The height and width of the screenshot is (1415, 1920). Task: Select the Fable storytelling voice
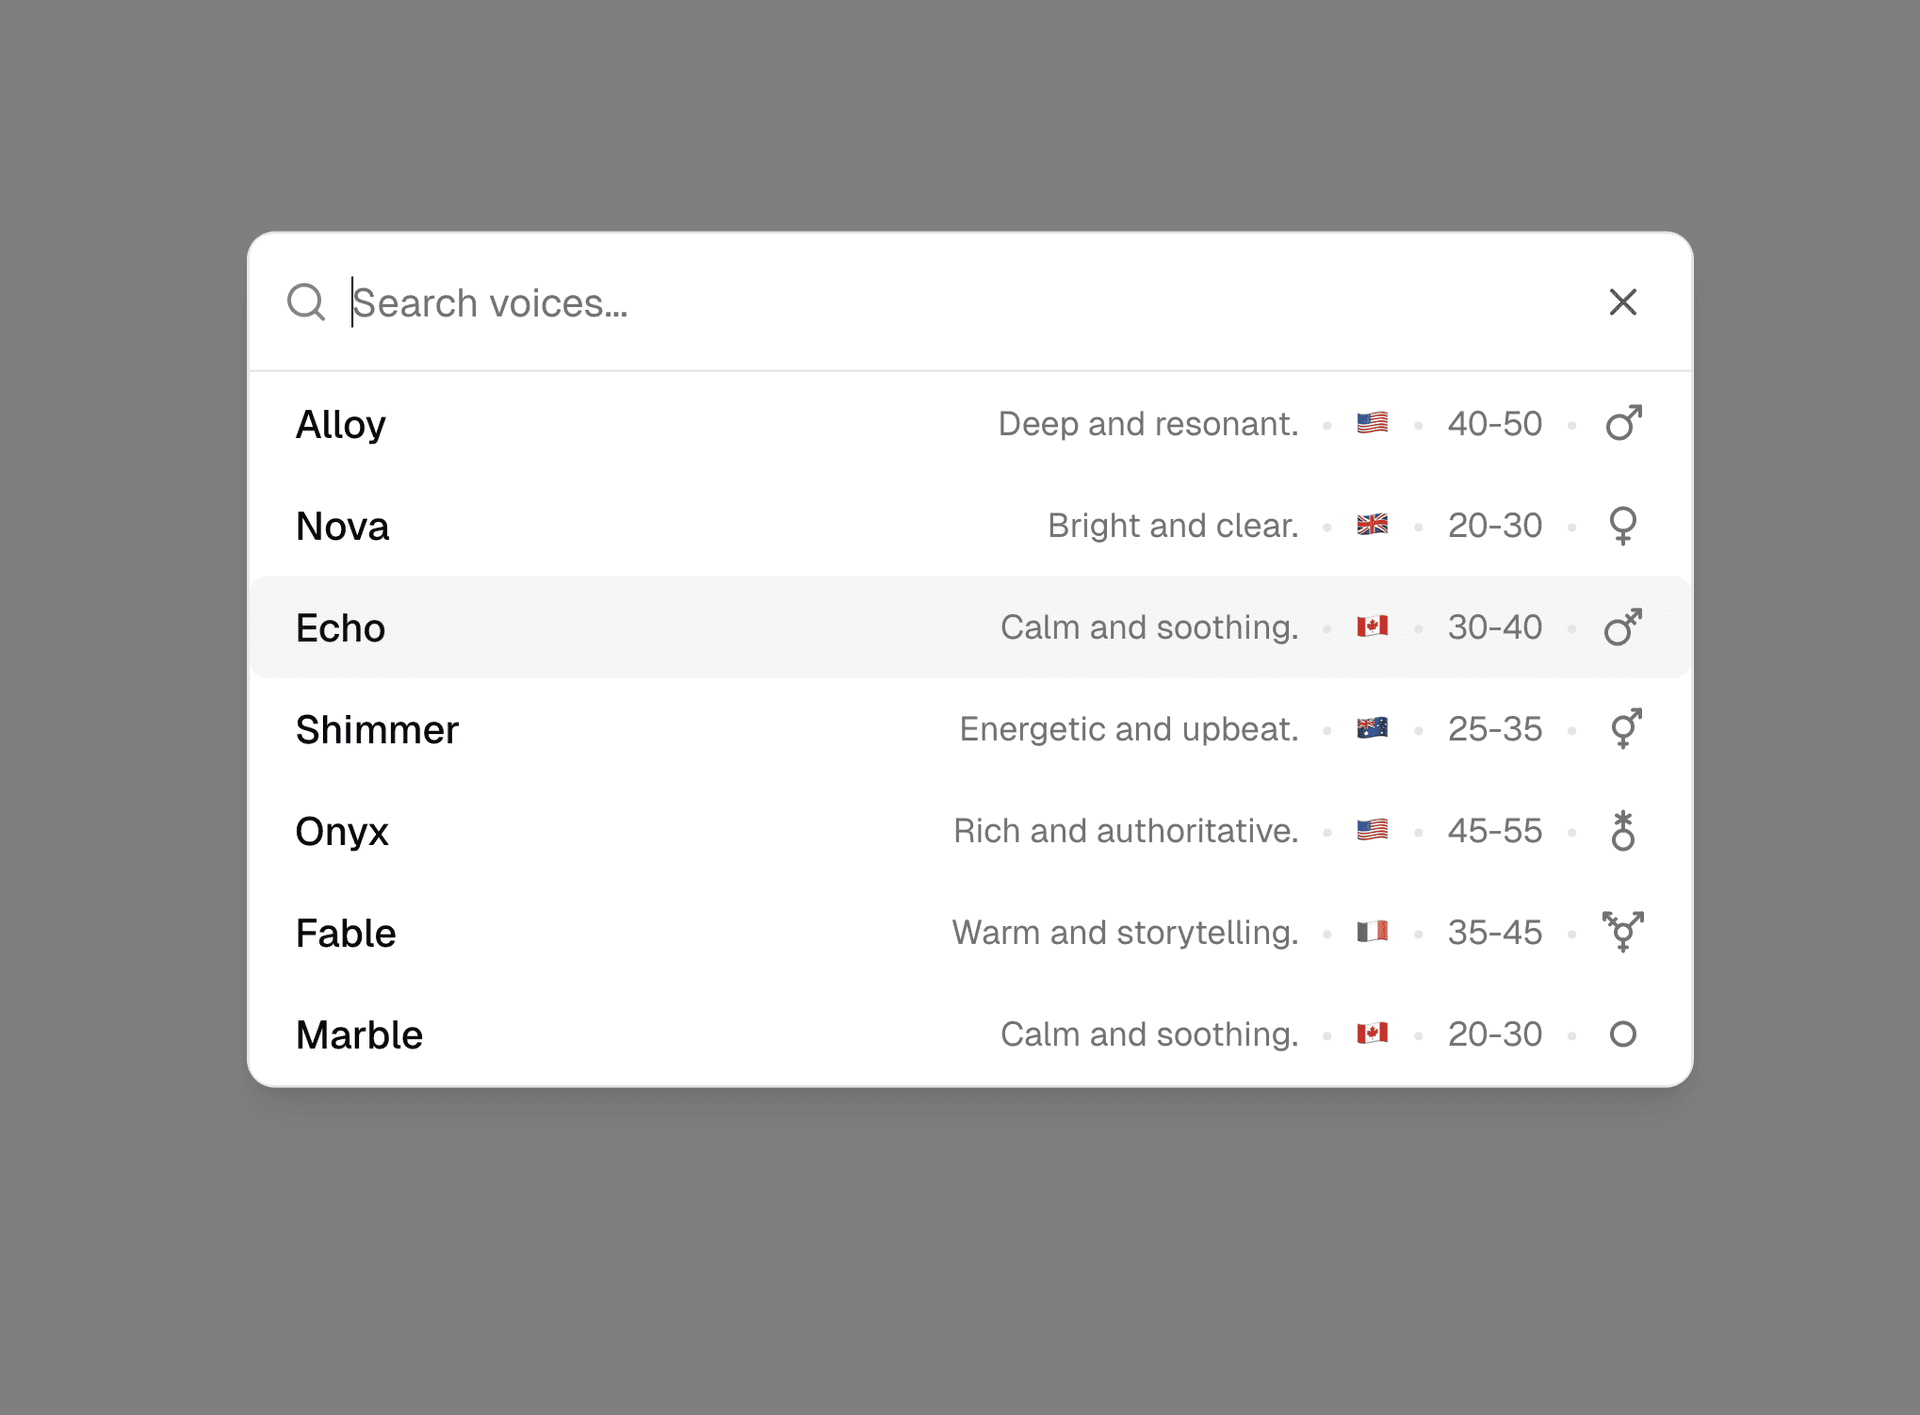pyautogui.click(x=346, y=933)
